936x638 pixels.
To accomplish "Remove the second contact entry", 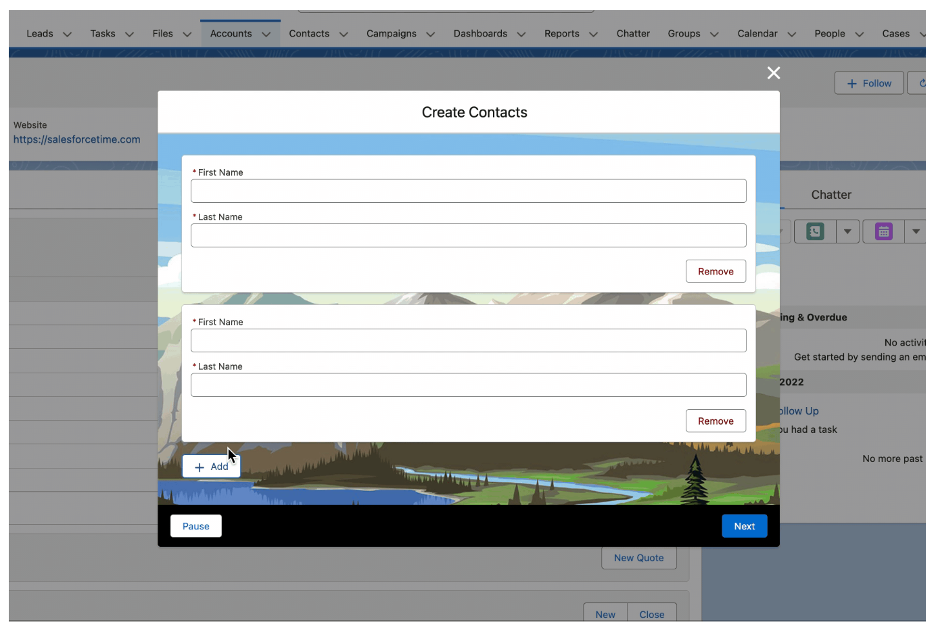I will point(715,421).
